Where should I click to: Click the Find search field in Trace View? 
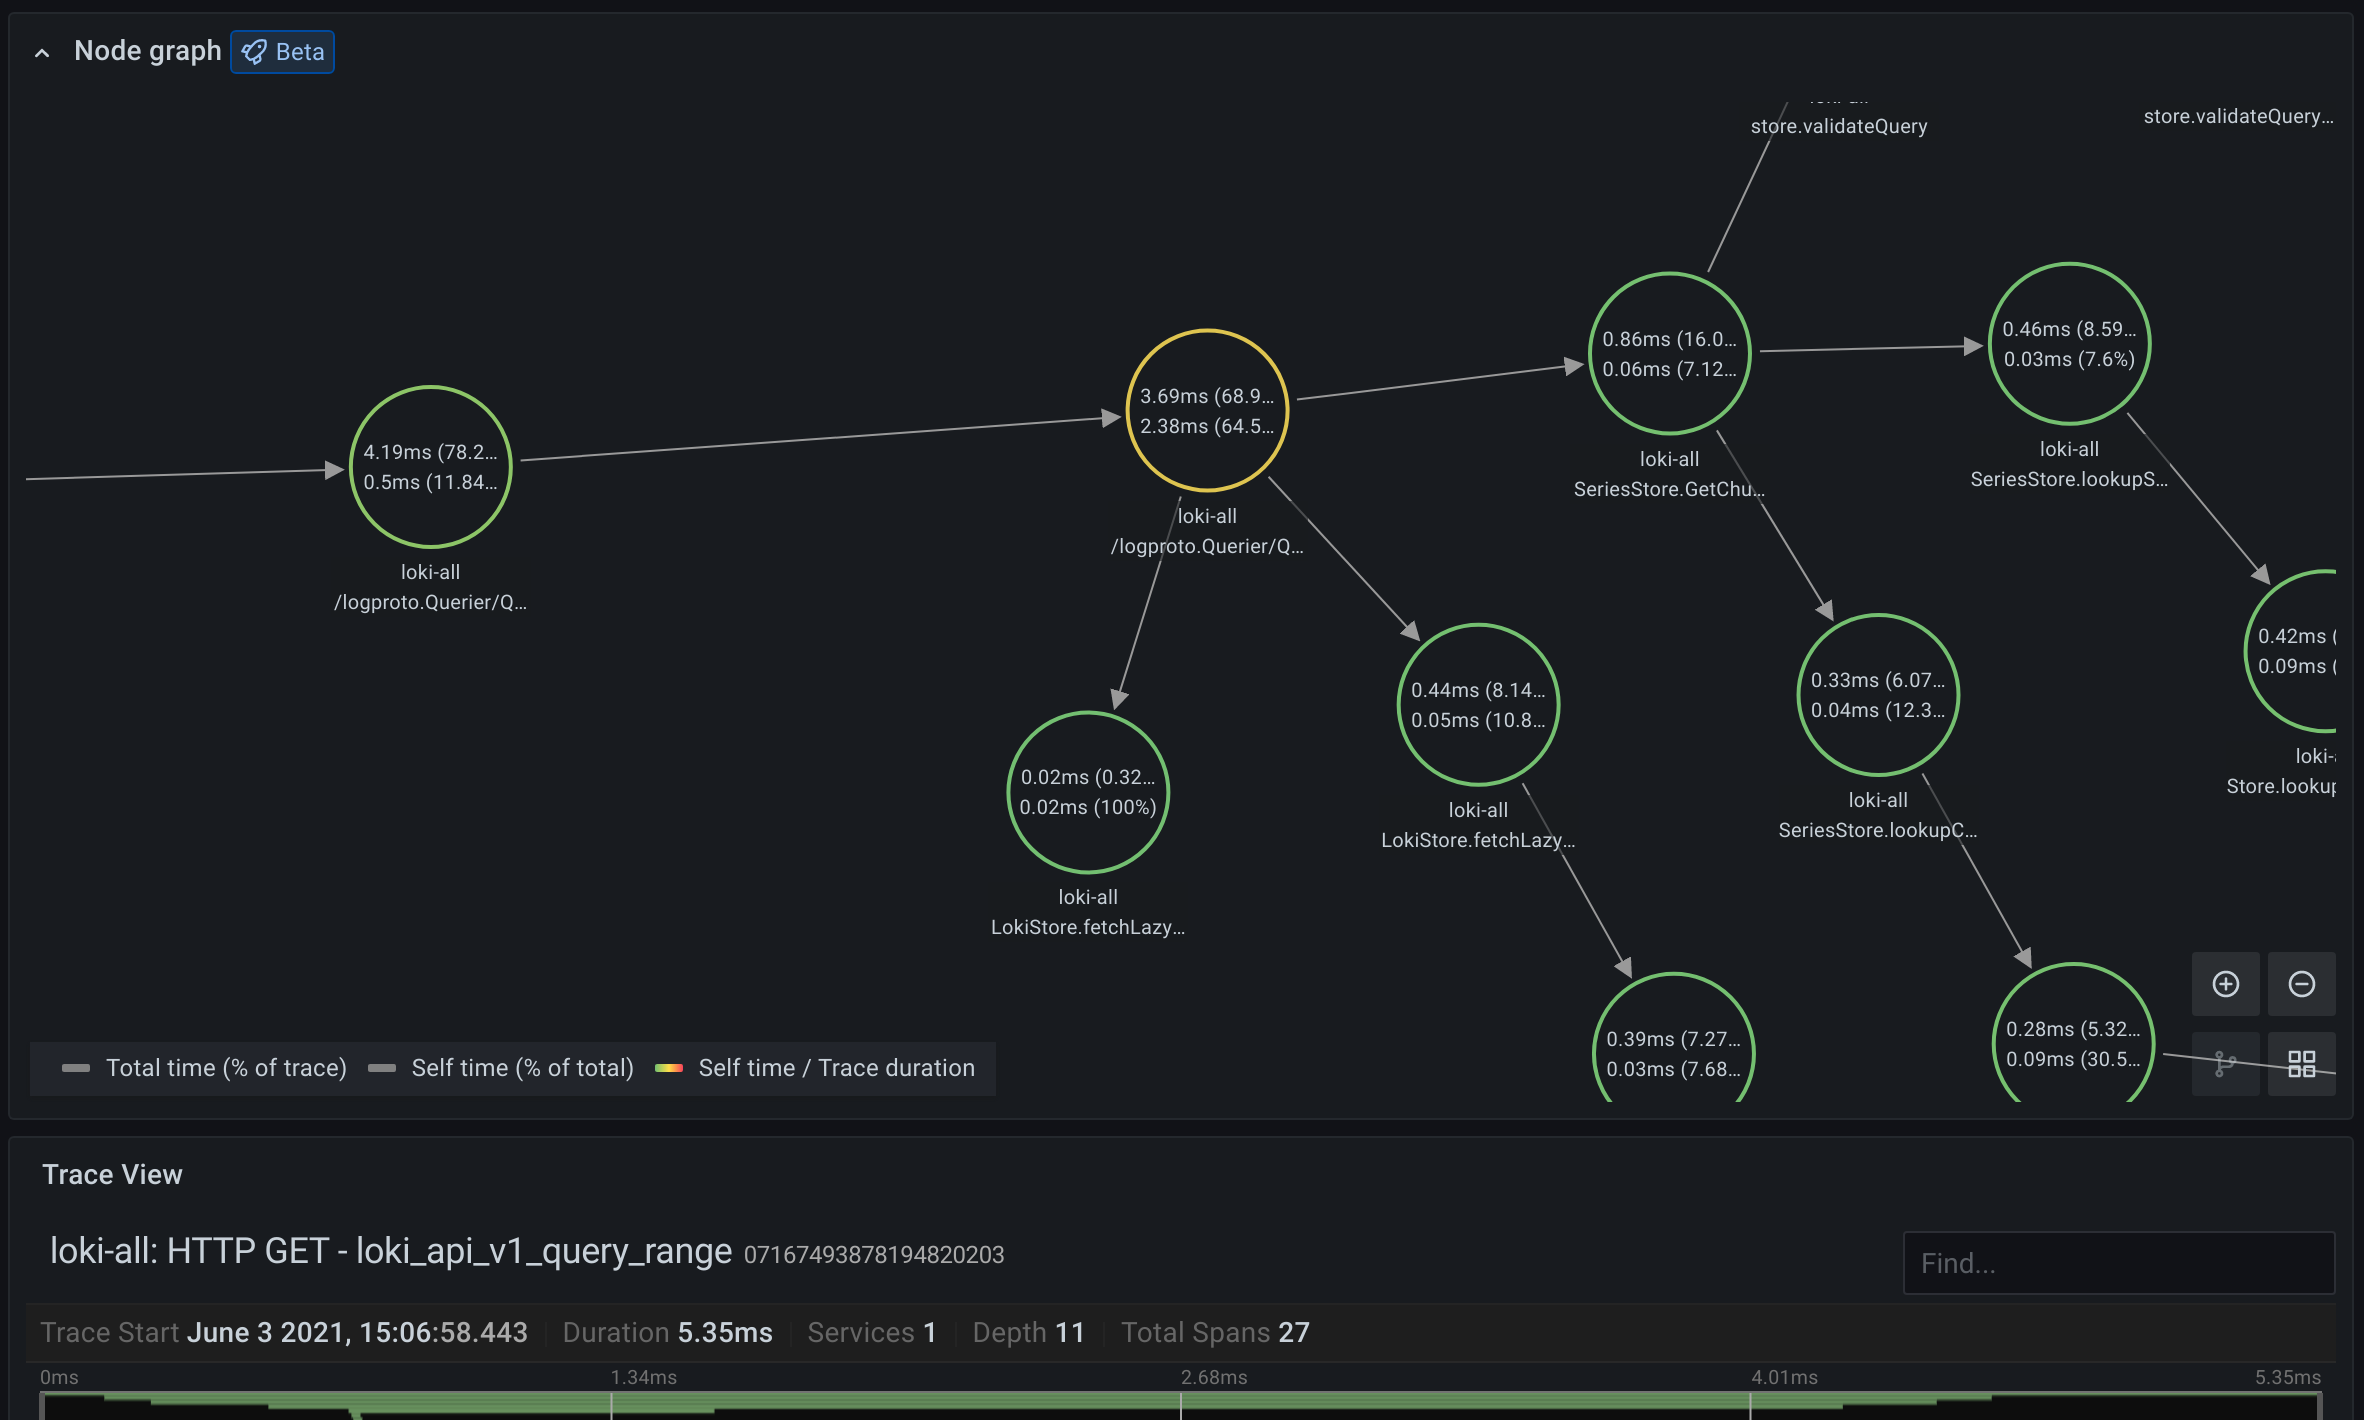point(2117,1263)
